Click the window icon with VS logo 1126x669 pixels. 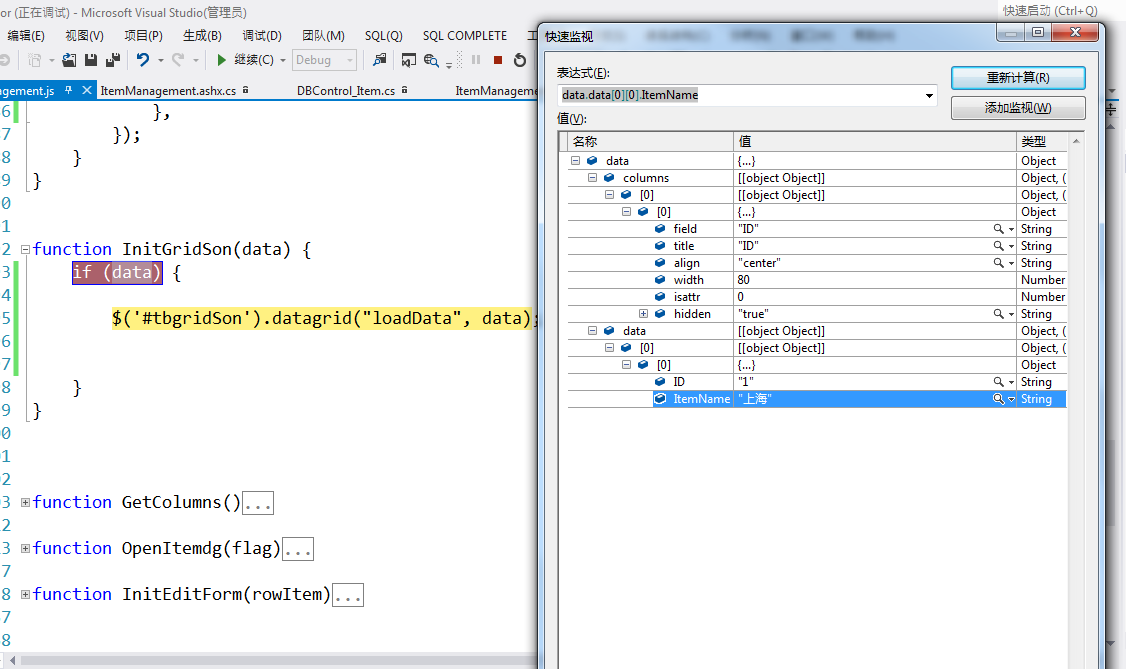tap(409, 60)
